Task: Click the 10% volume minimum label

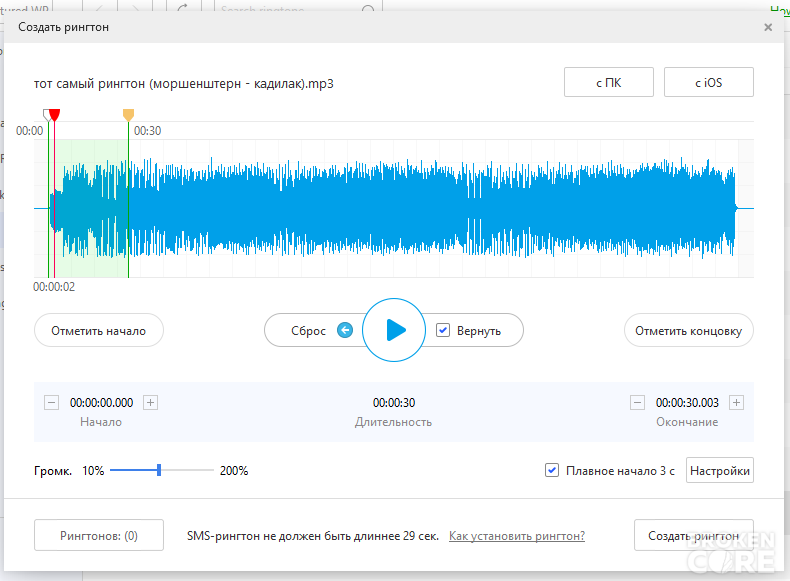Action: (93, 471)
